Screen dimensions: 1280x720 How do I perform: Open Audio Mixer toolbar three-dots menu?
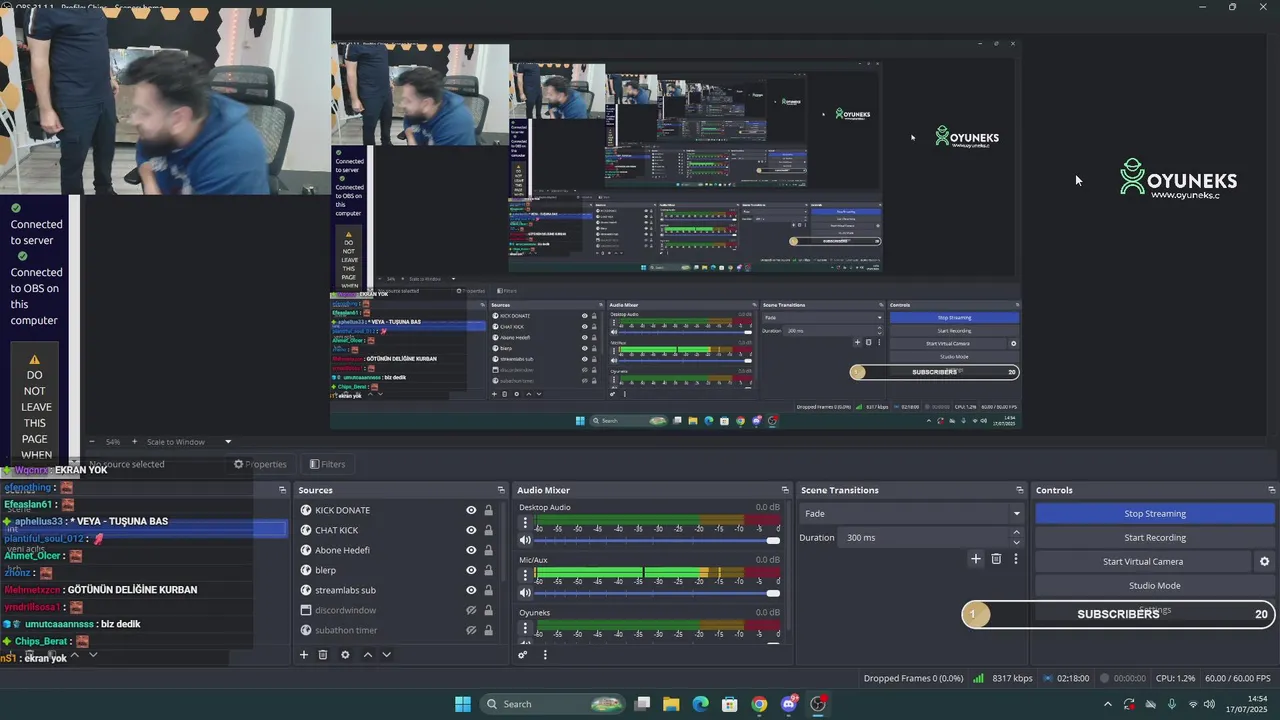pyautogui.click(x=545, y=655)
